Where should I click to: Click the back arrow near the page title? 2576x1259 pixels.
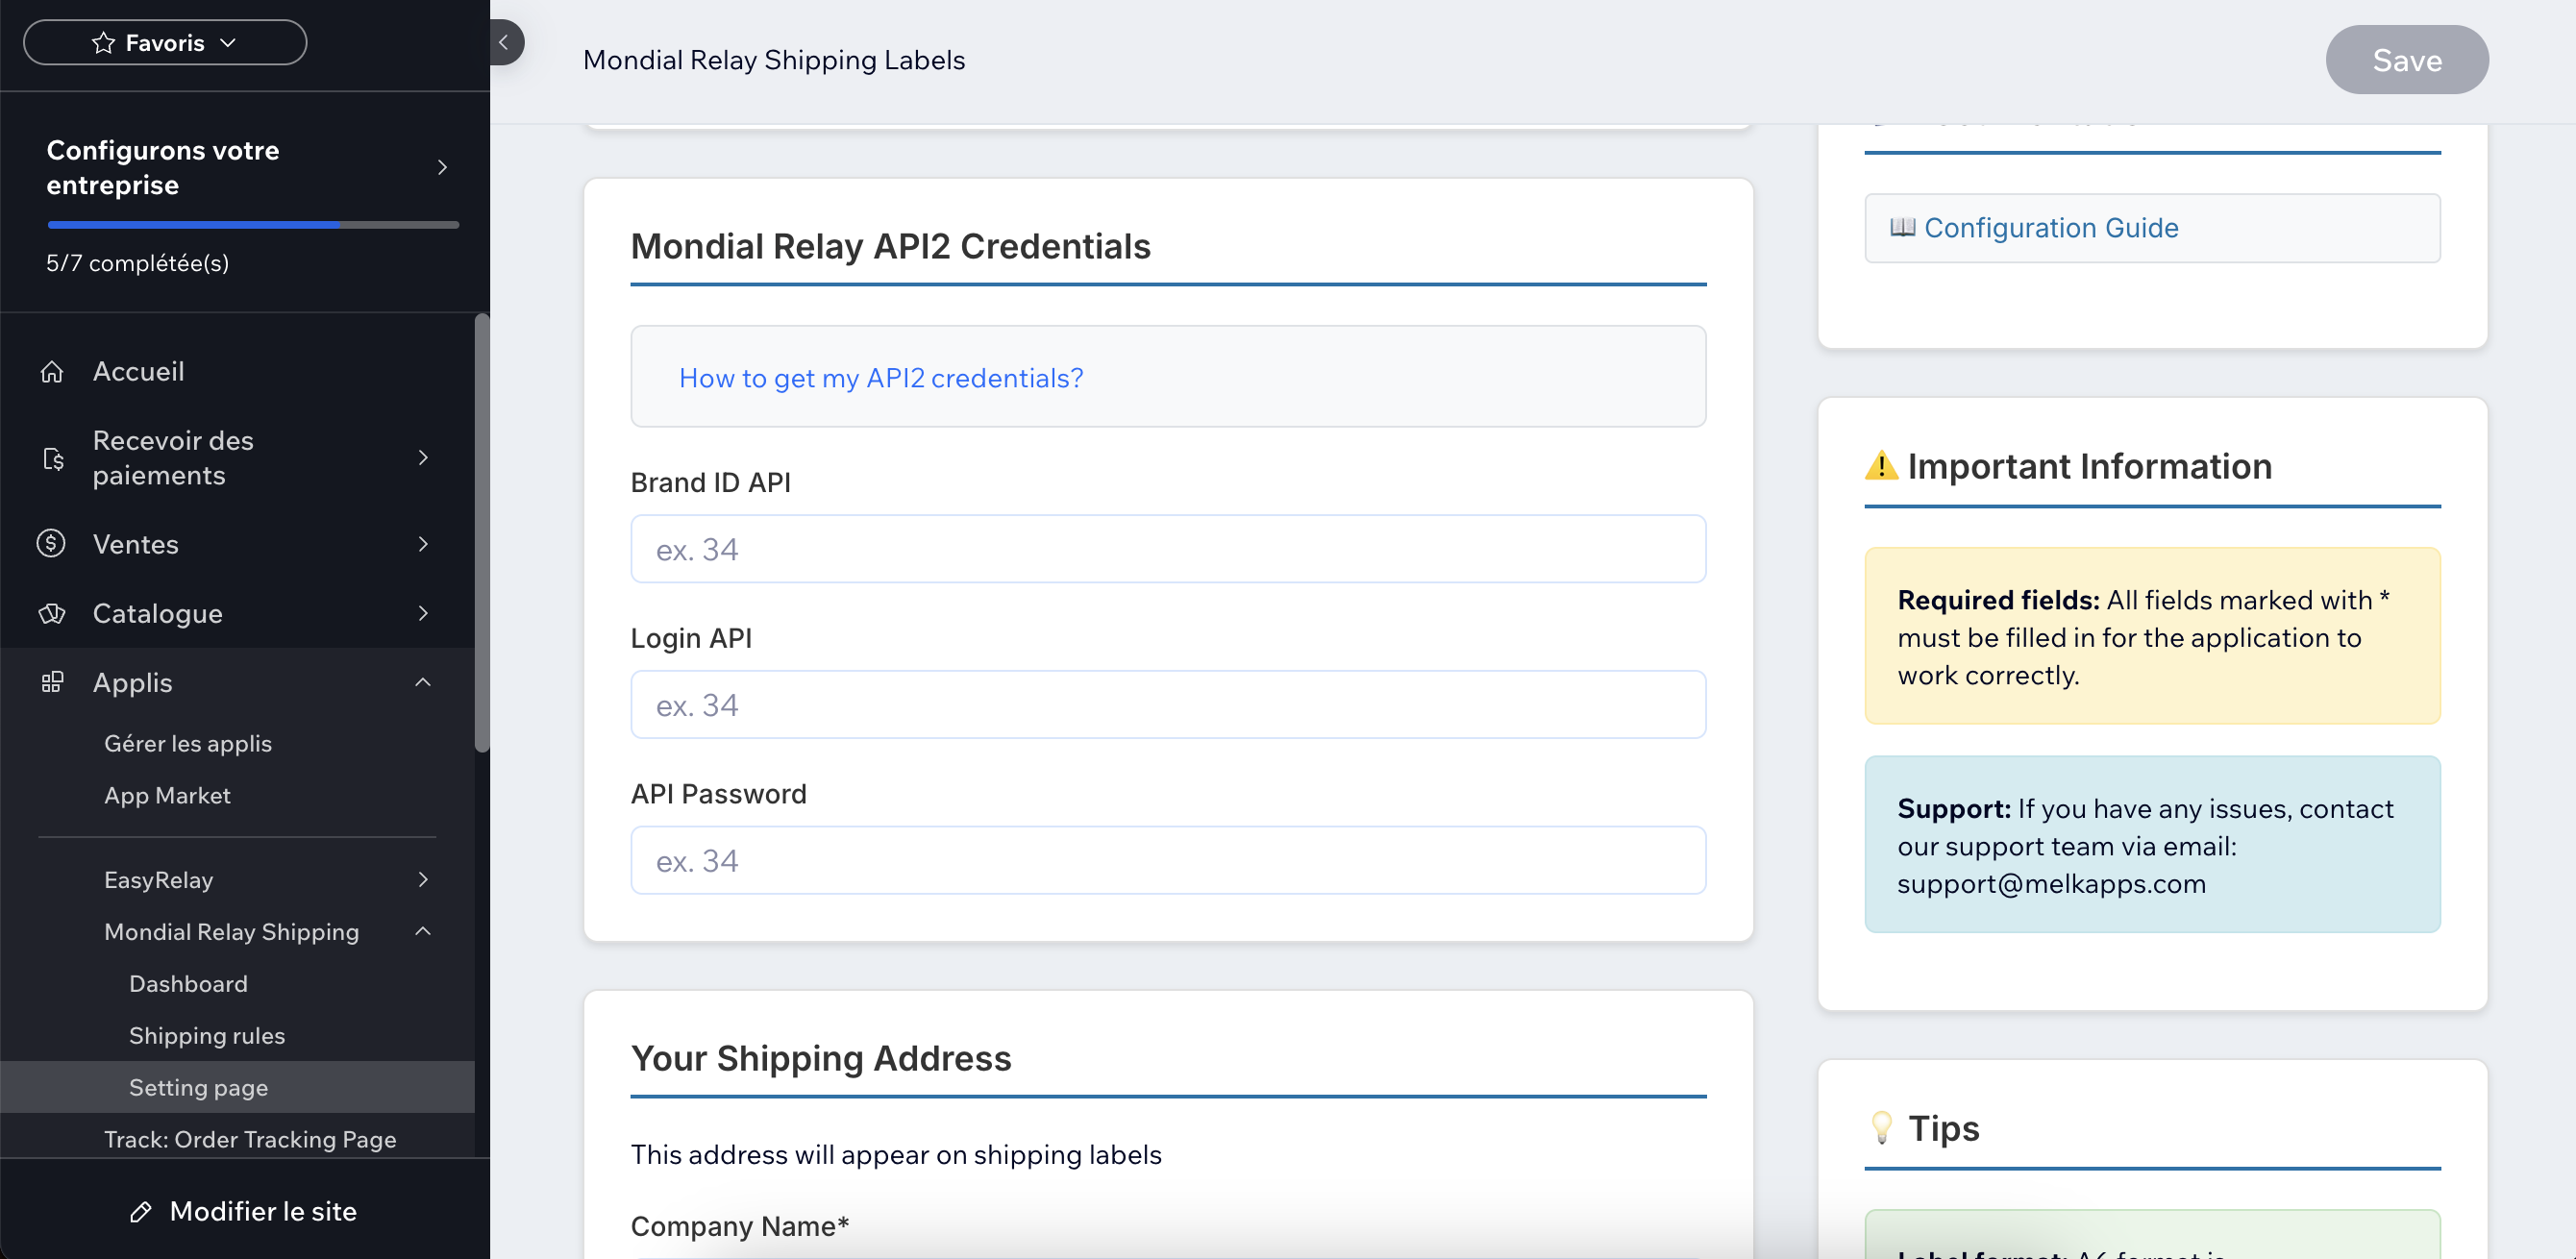click(504, 42)
